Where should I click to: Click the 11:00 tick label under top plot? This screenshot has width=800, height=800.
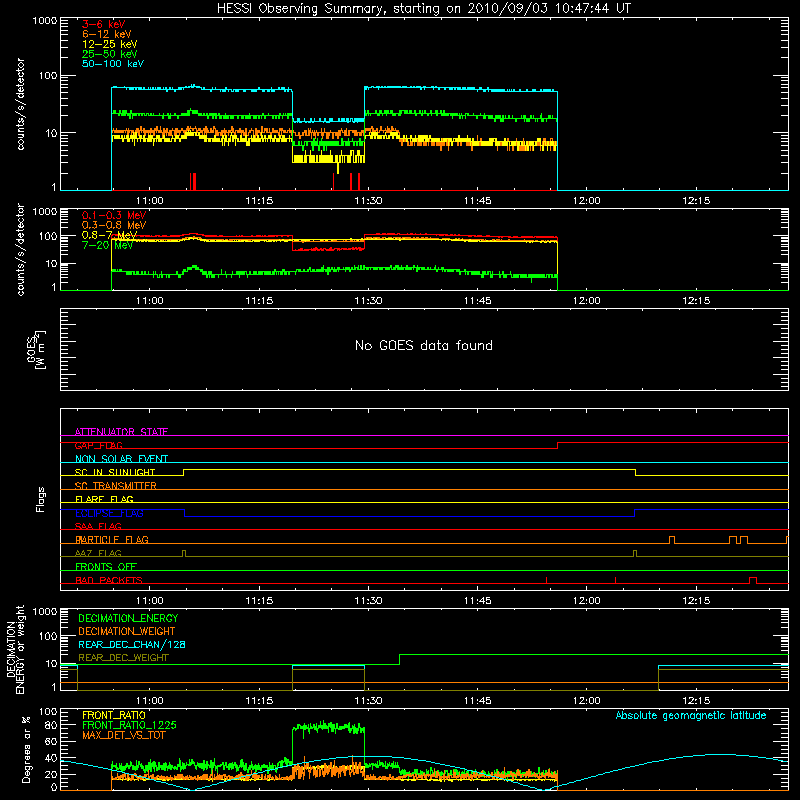click(149, 201)
